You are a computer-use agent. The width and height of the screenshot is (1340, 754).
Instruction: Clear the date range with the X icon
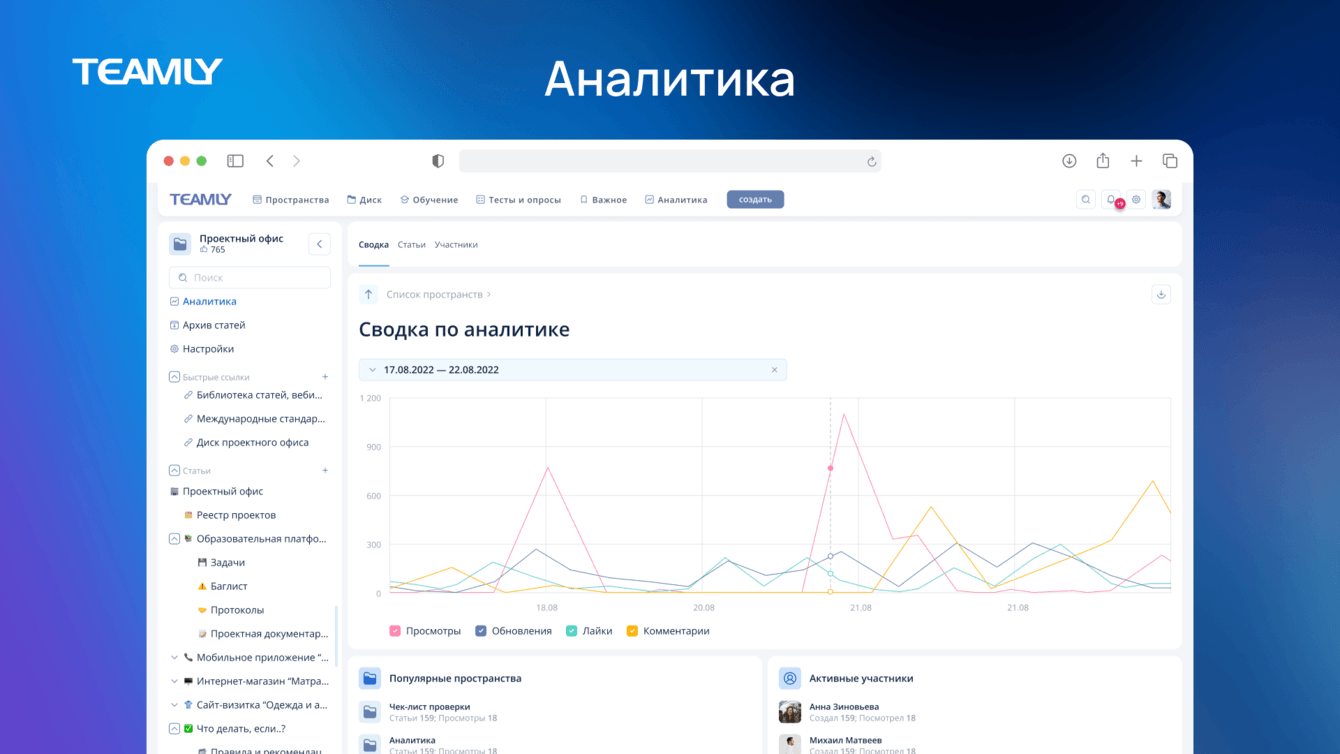(x=774, y=370)
